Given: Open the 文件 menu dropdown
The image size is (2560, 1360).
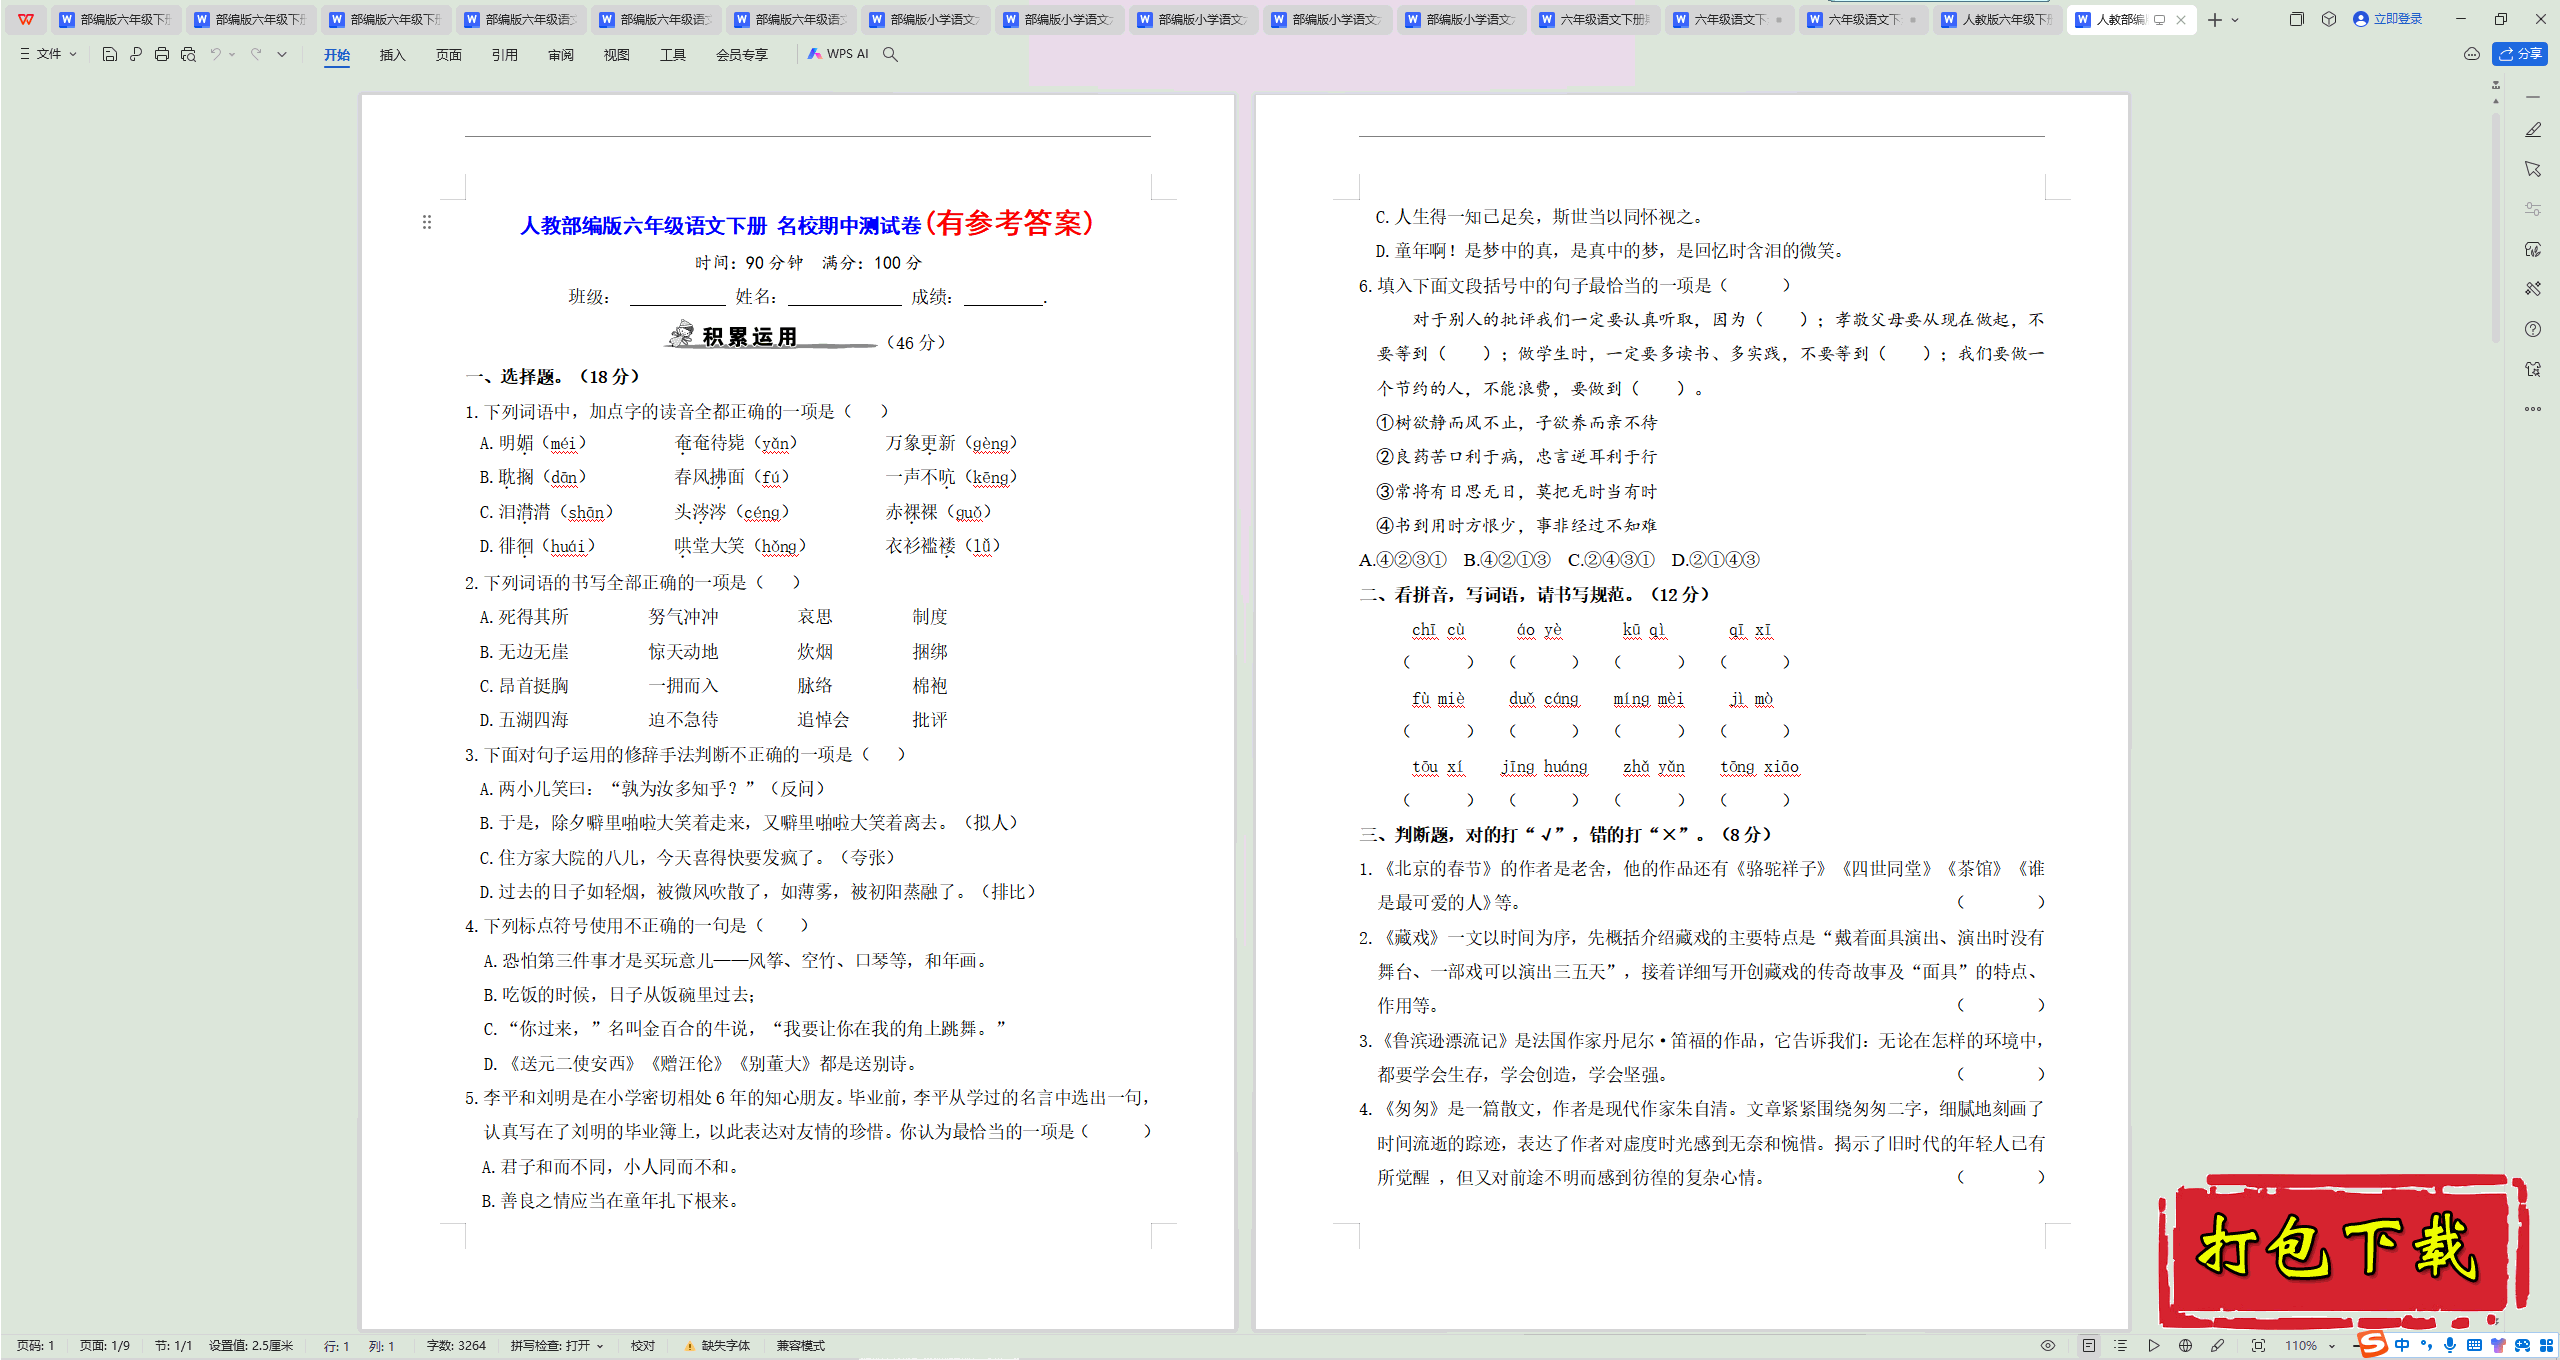Looking at the screenshot, I should (x=48, y=54).
